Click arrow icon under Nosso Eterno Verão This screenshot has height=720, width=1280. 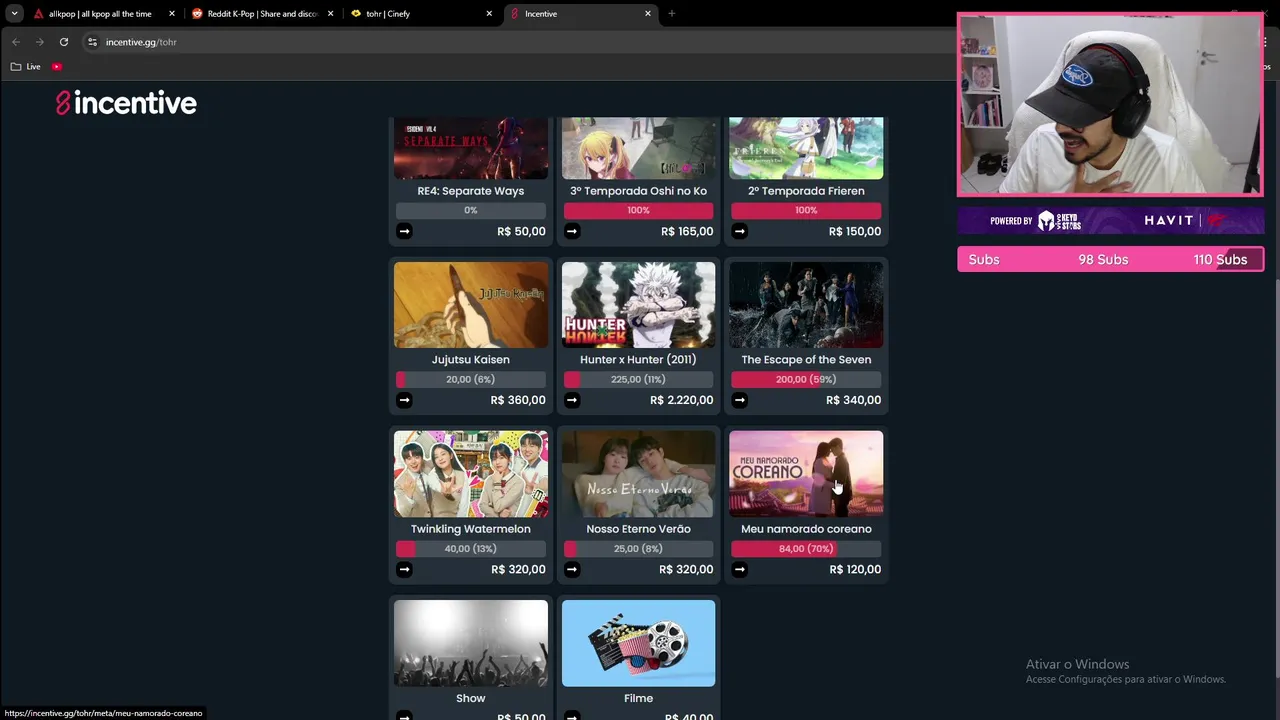pos(572,569)
